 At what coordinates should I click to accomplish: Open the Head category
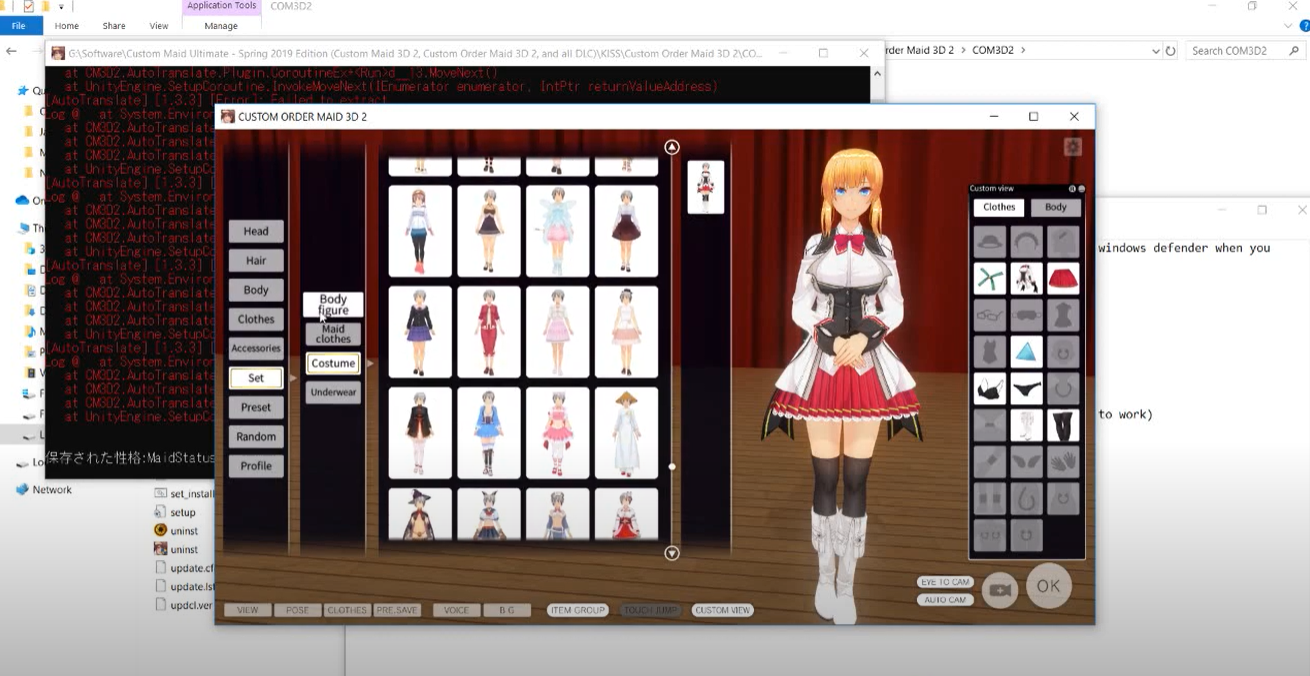tap(256, 231)
